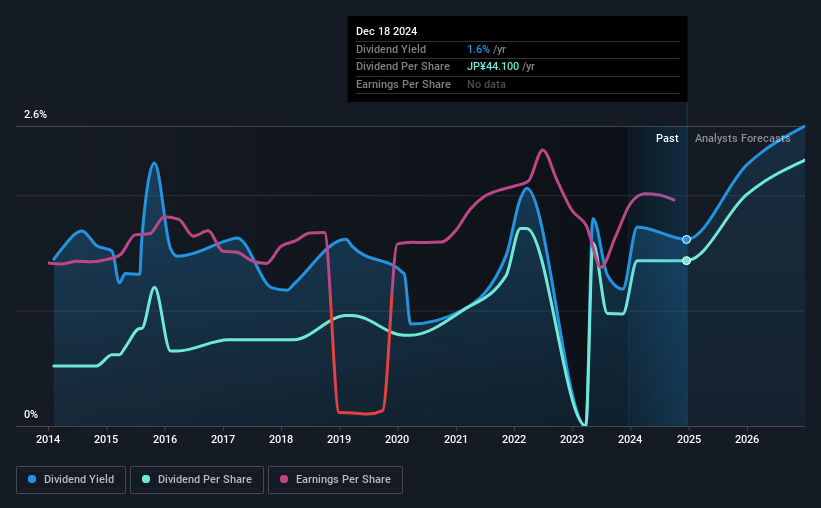Screen dimensions: 821x508
Task: Click the JP¥44.100 dividend per share value
Action: click(x=493, y=67)
